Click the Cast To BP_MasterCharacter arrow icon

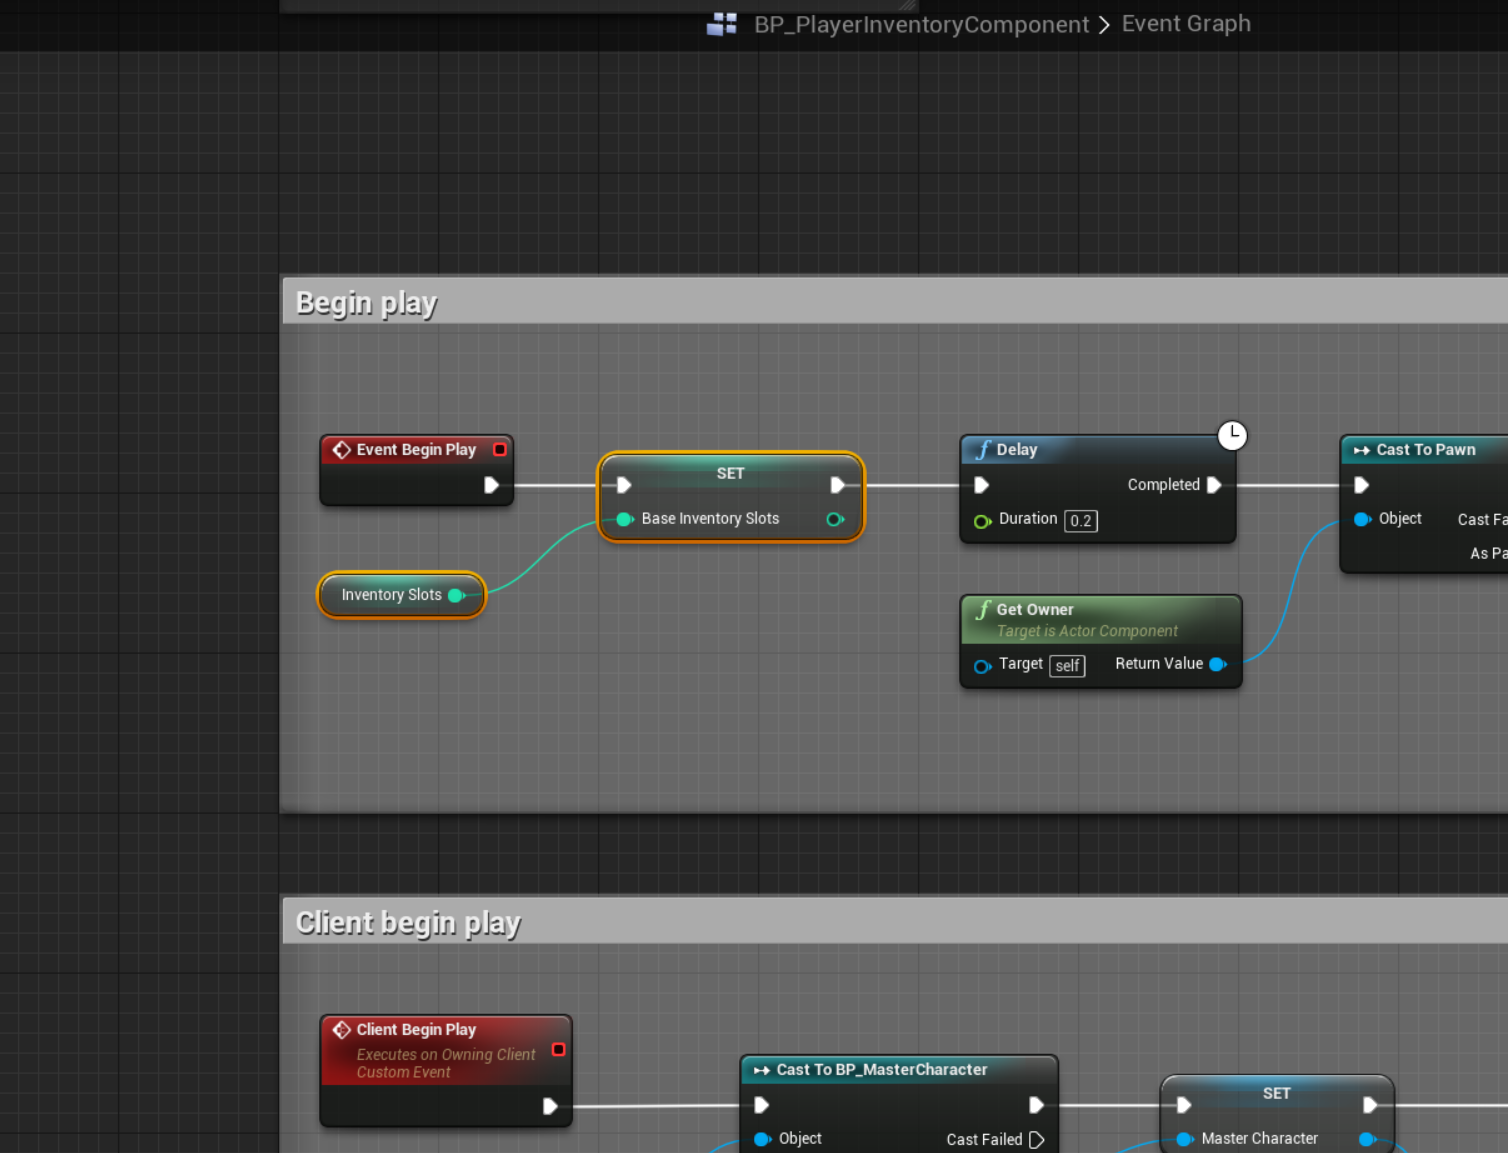click(x=762, y=1070)
